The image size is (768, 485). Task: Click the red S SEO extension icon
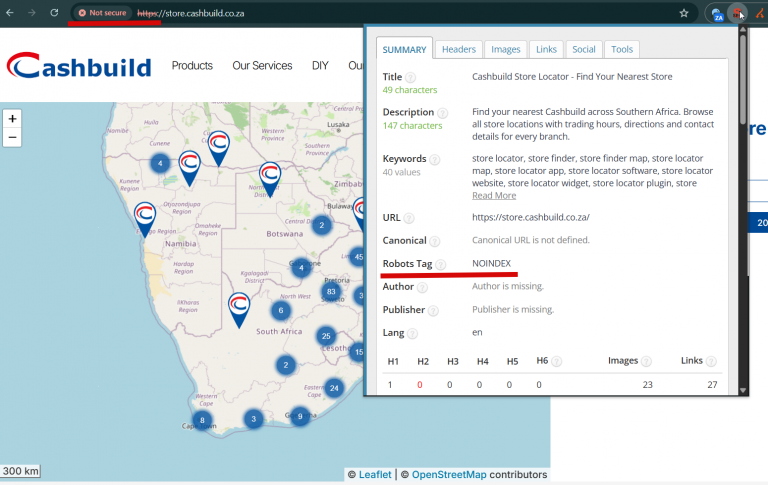click(x=737, y=14)
